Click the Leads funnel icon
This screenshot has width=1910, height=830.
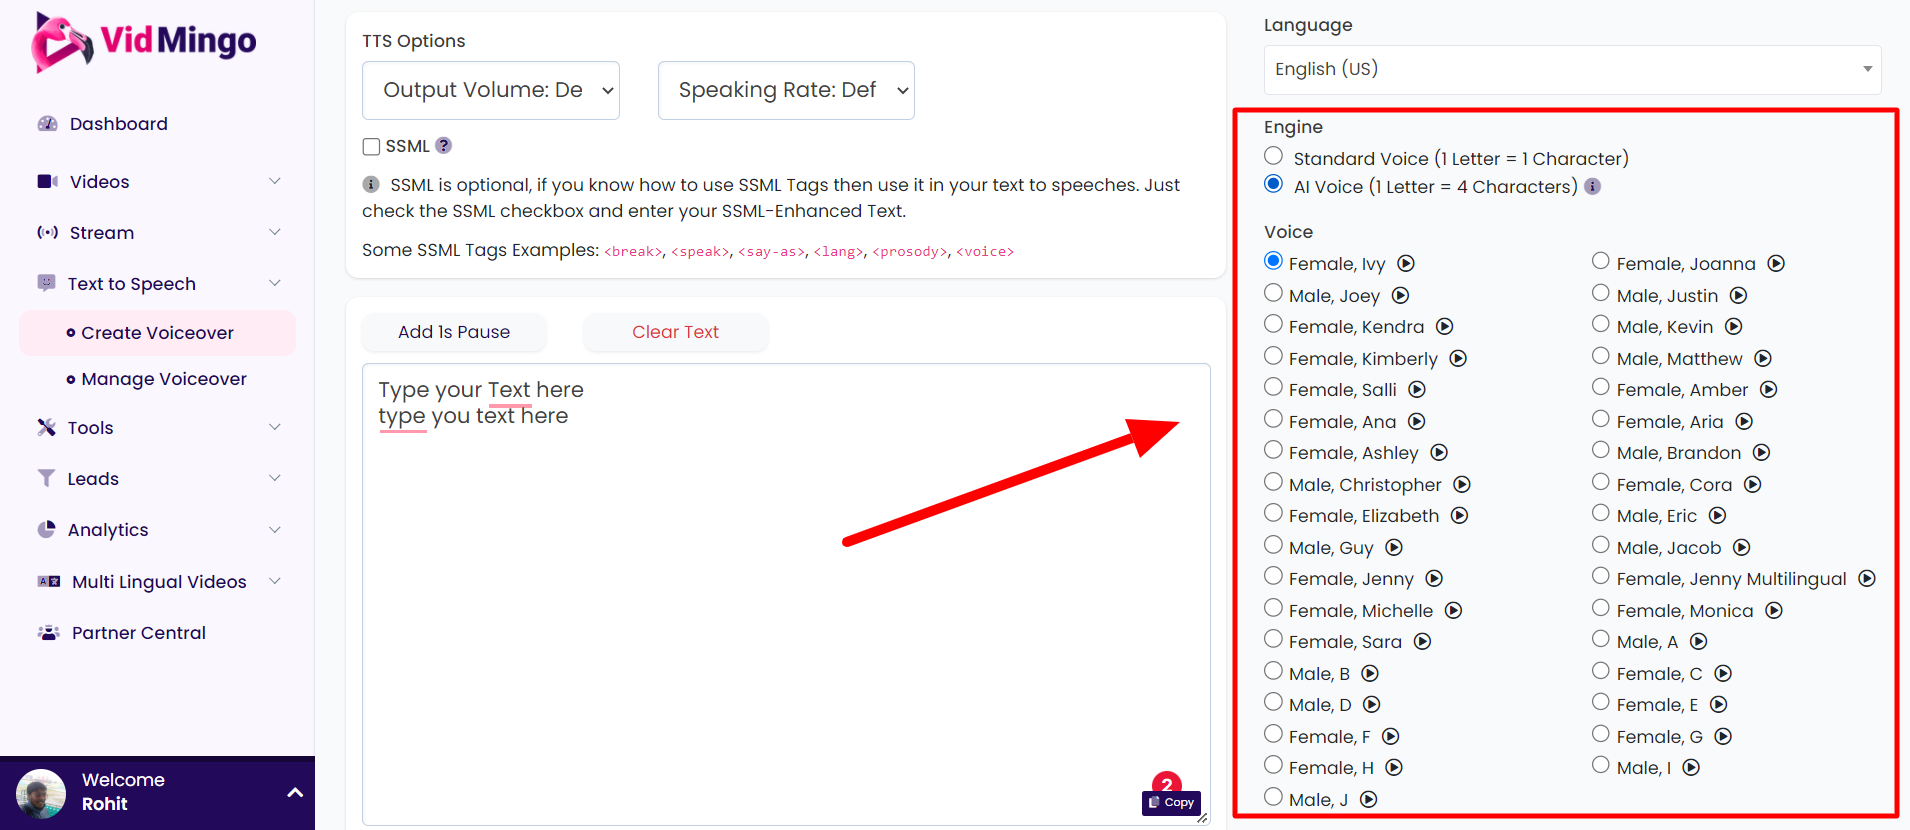click(46, 479)
